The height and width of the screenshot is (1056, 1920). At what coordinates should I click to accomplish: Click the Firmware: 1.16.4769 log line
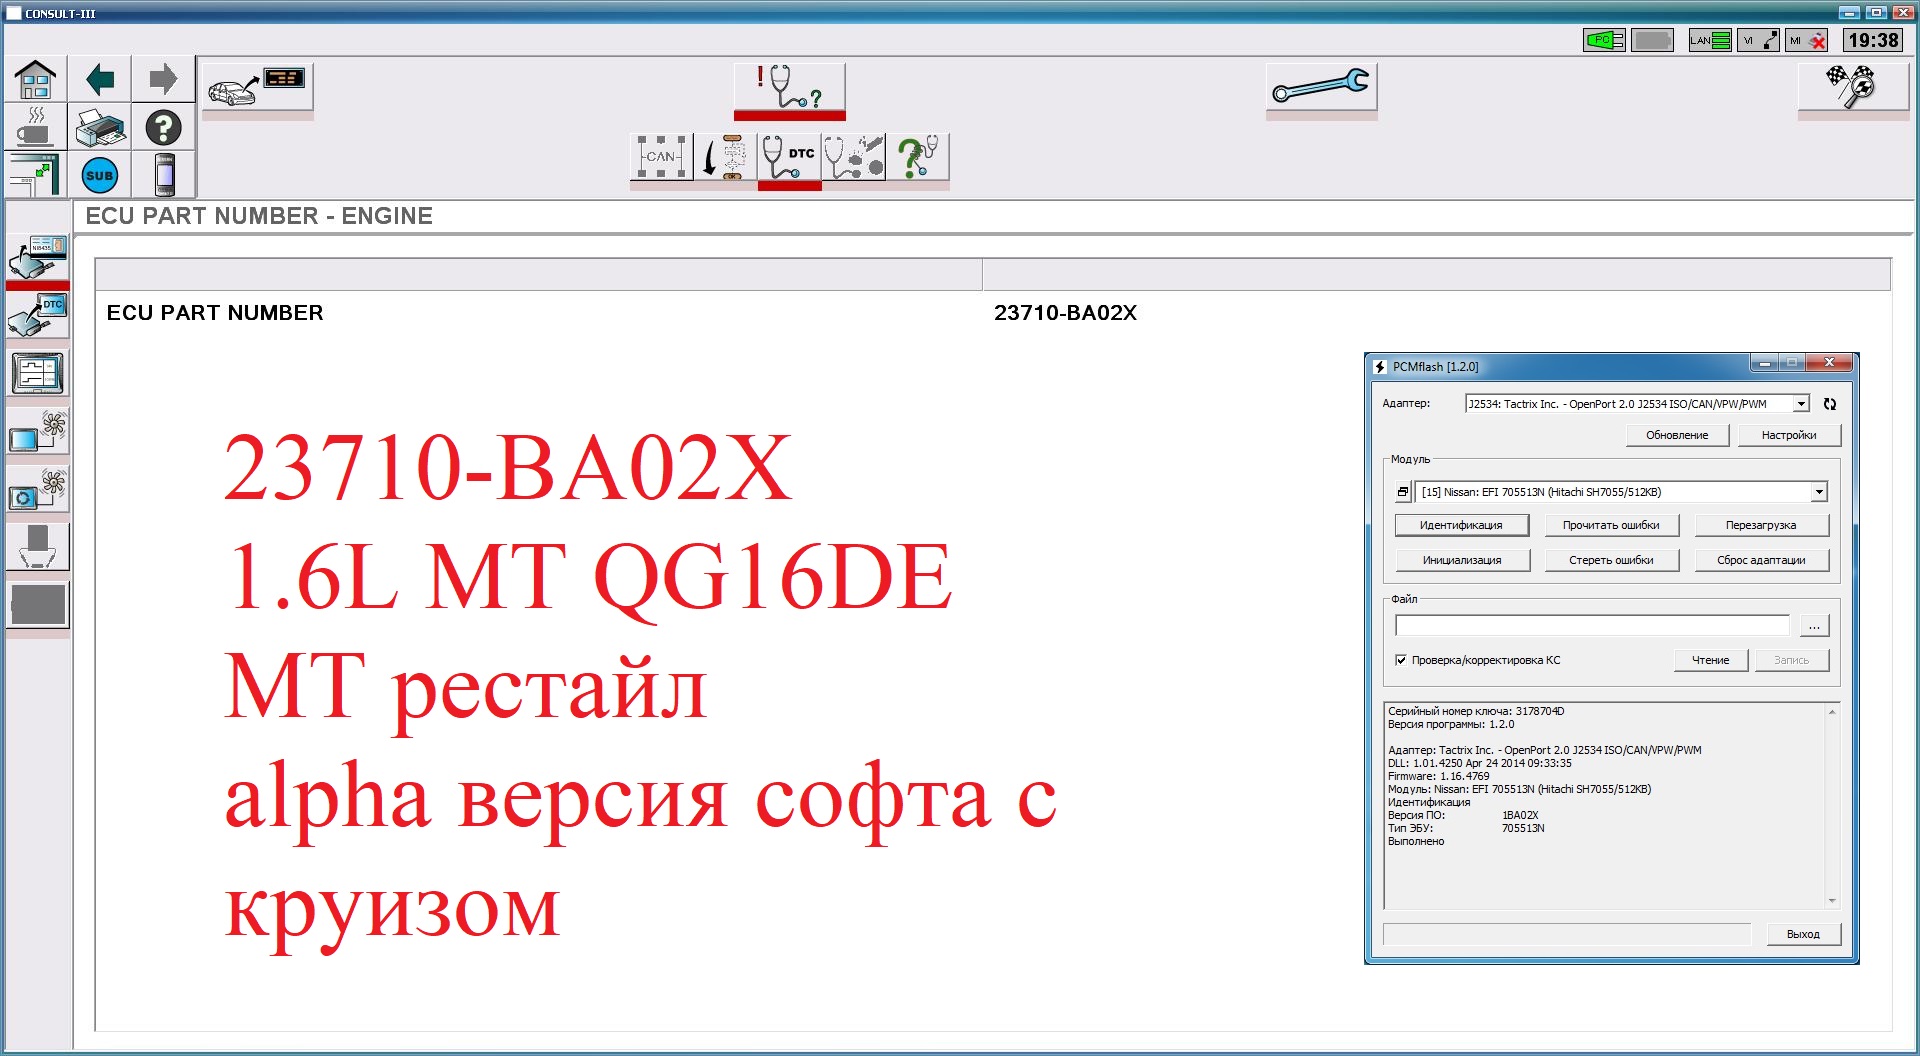tap(1438, 776)
